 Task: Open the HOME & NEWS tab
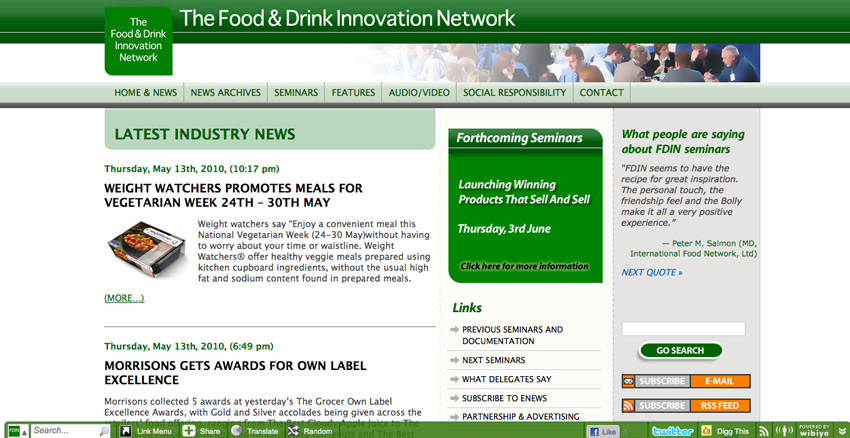pos(145,93)
